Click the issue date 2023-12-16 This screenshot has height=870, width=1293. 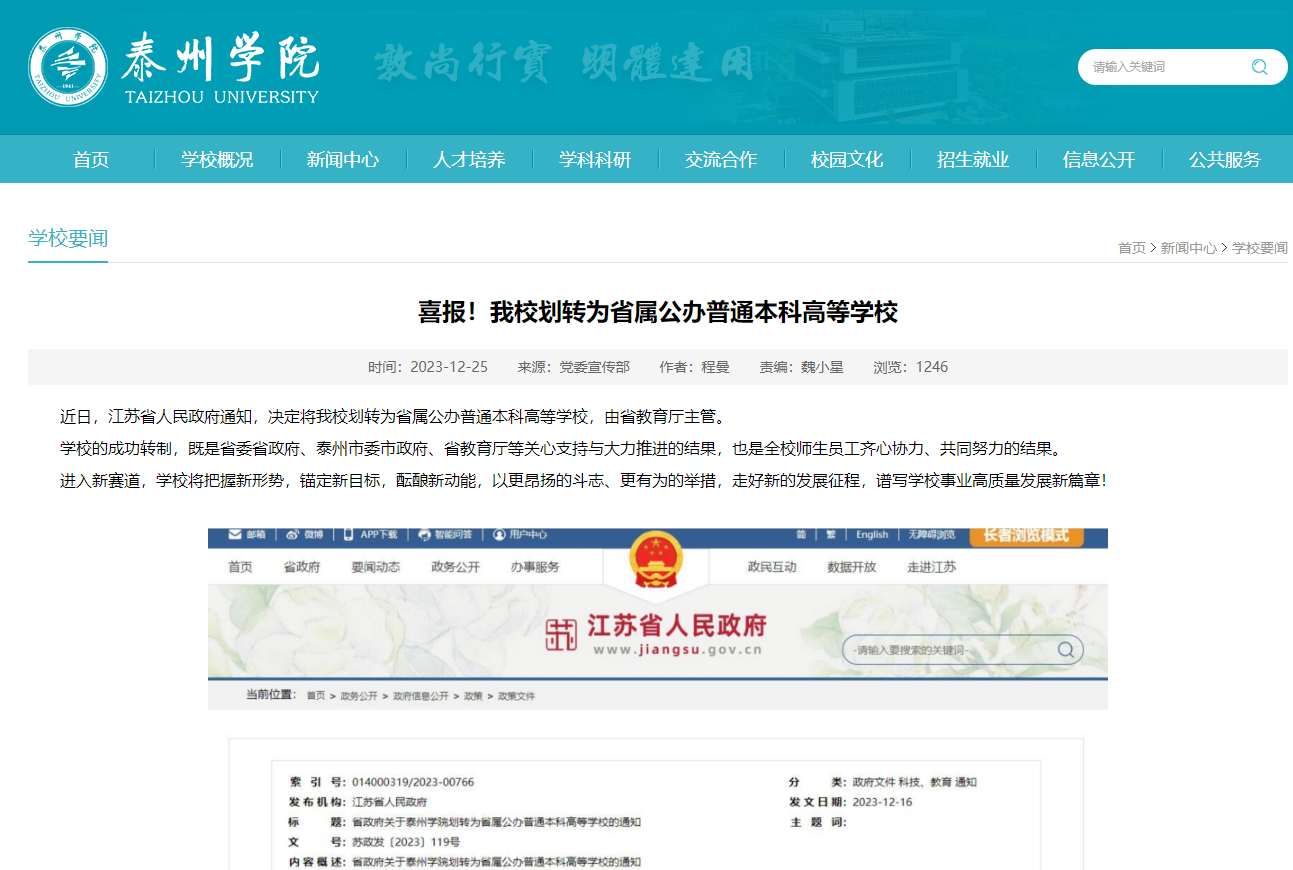[882, 802]
